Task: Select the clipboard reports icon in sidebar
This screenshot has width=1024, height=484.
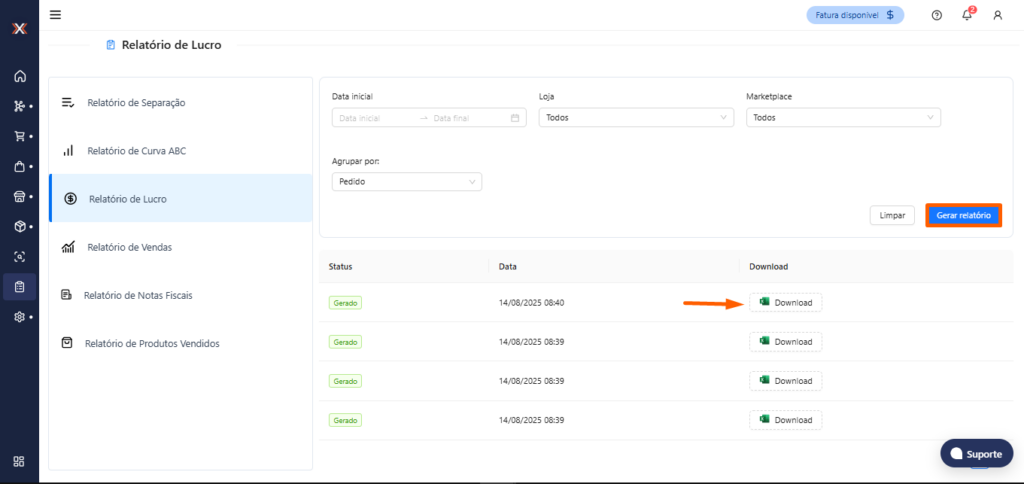Action: (x=19, y=287)
